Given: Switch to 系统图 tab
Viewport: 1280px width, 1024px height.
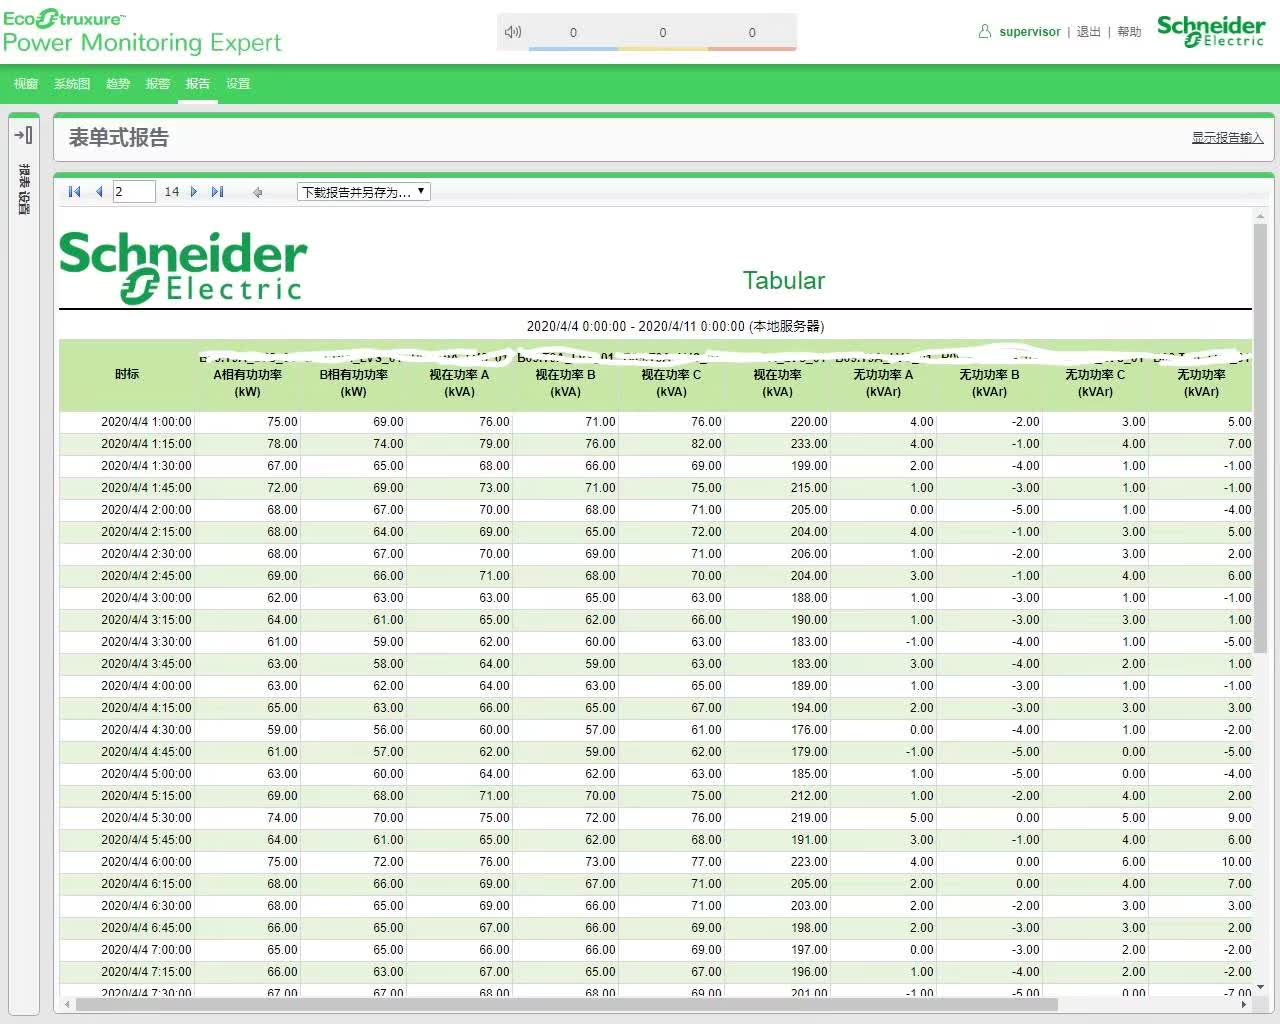Looking at the screenshot, I should (x=72, y=84).
